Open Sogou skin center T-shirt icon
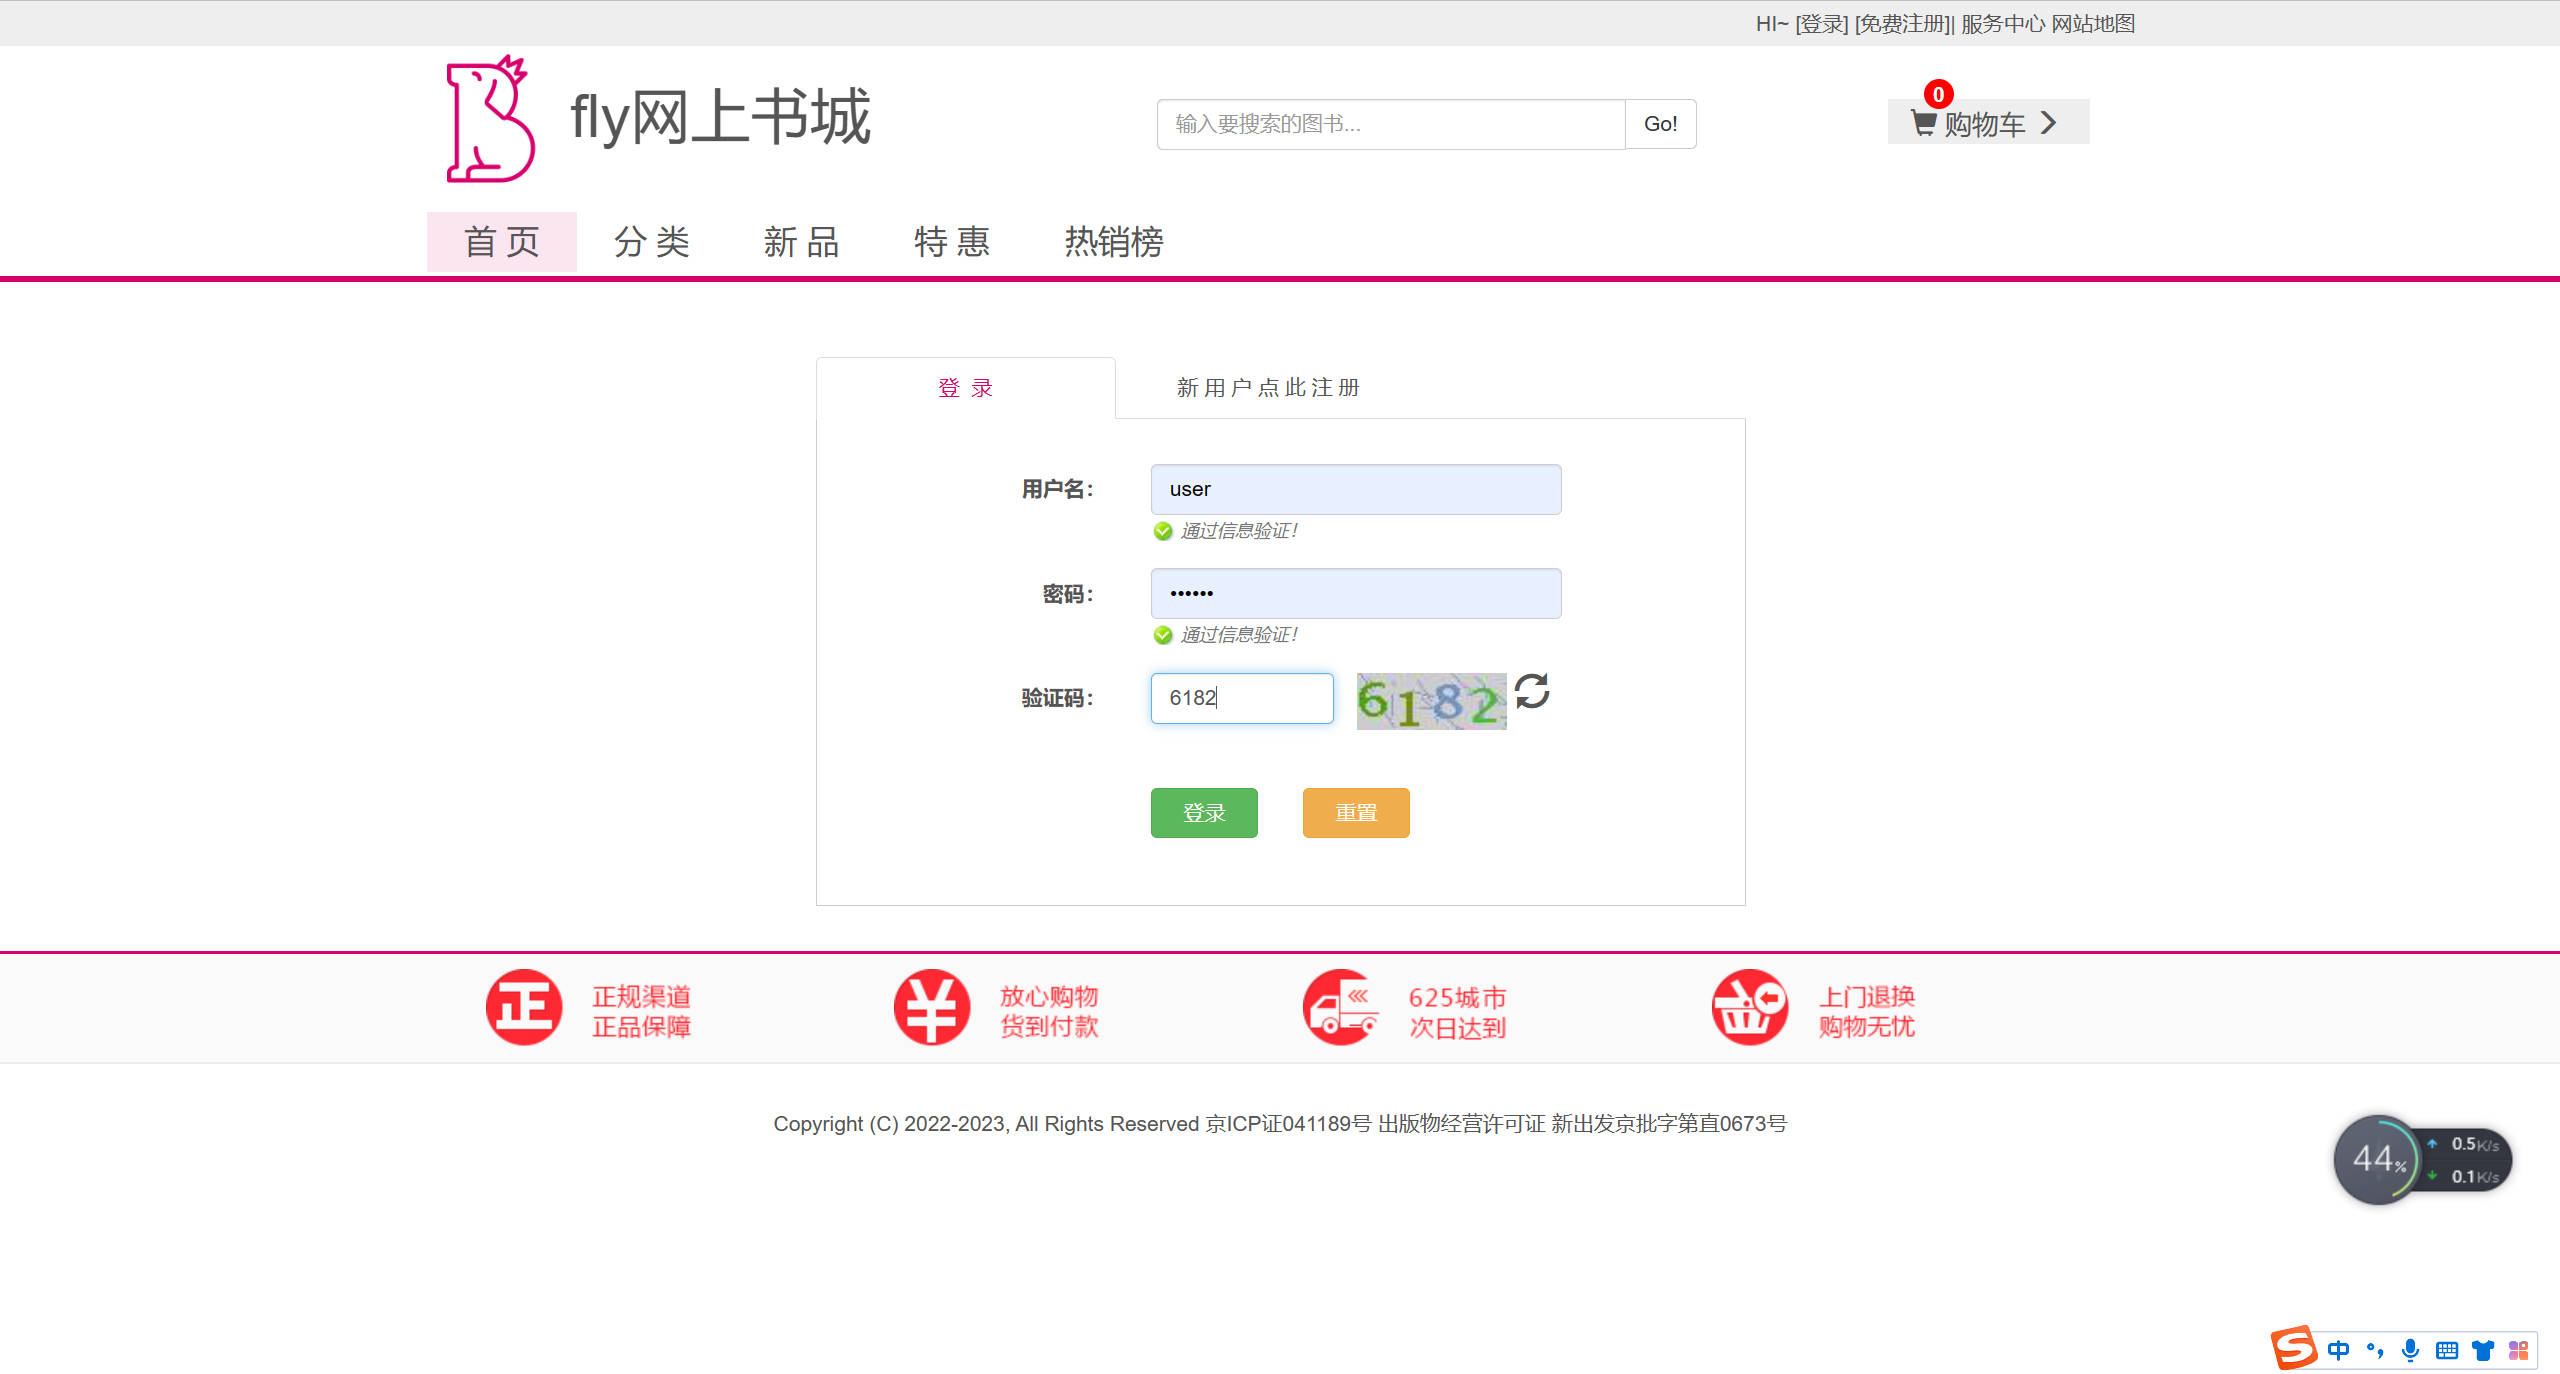The image size is (2560, 1374). 2482,1350
